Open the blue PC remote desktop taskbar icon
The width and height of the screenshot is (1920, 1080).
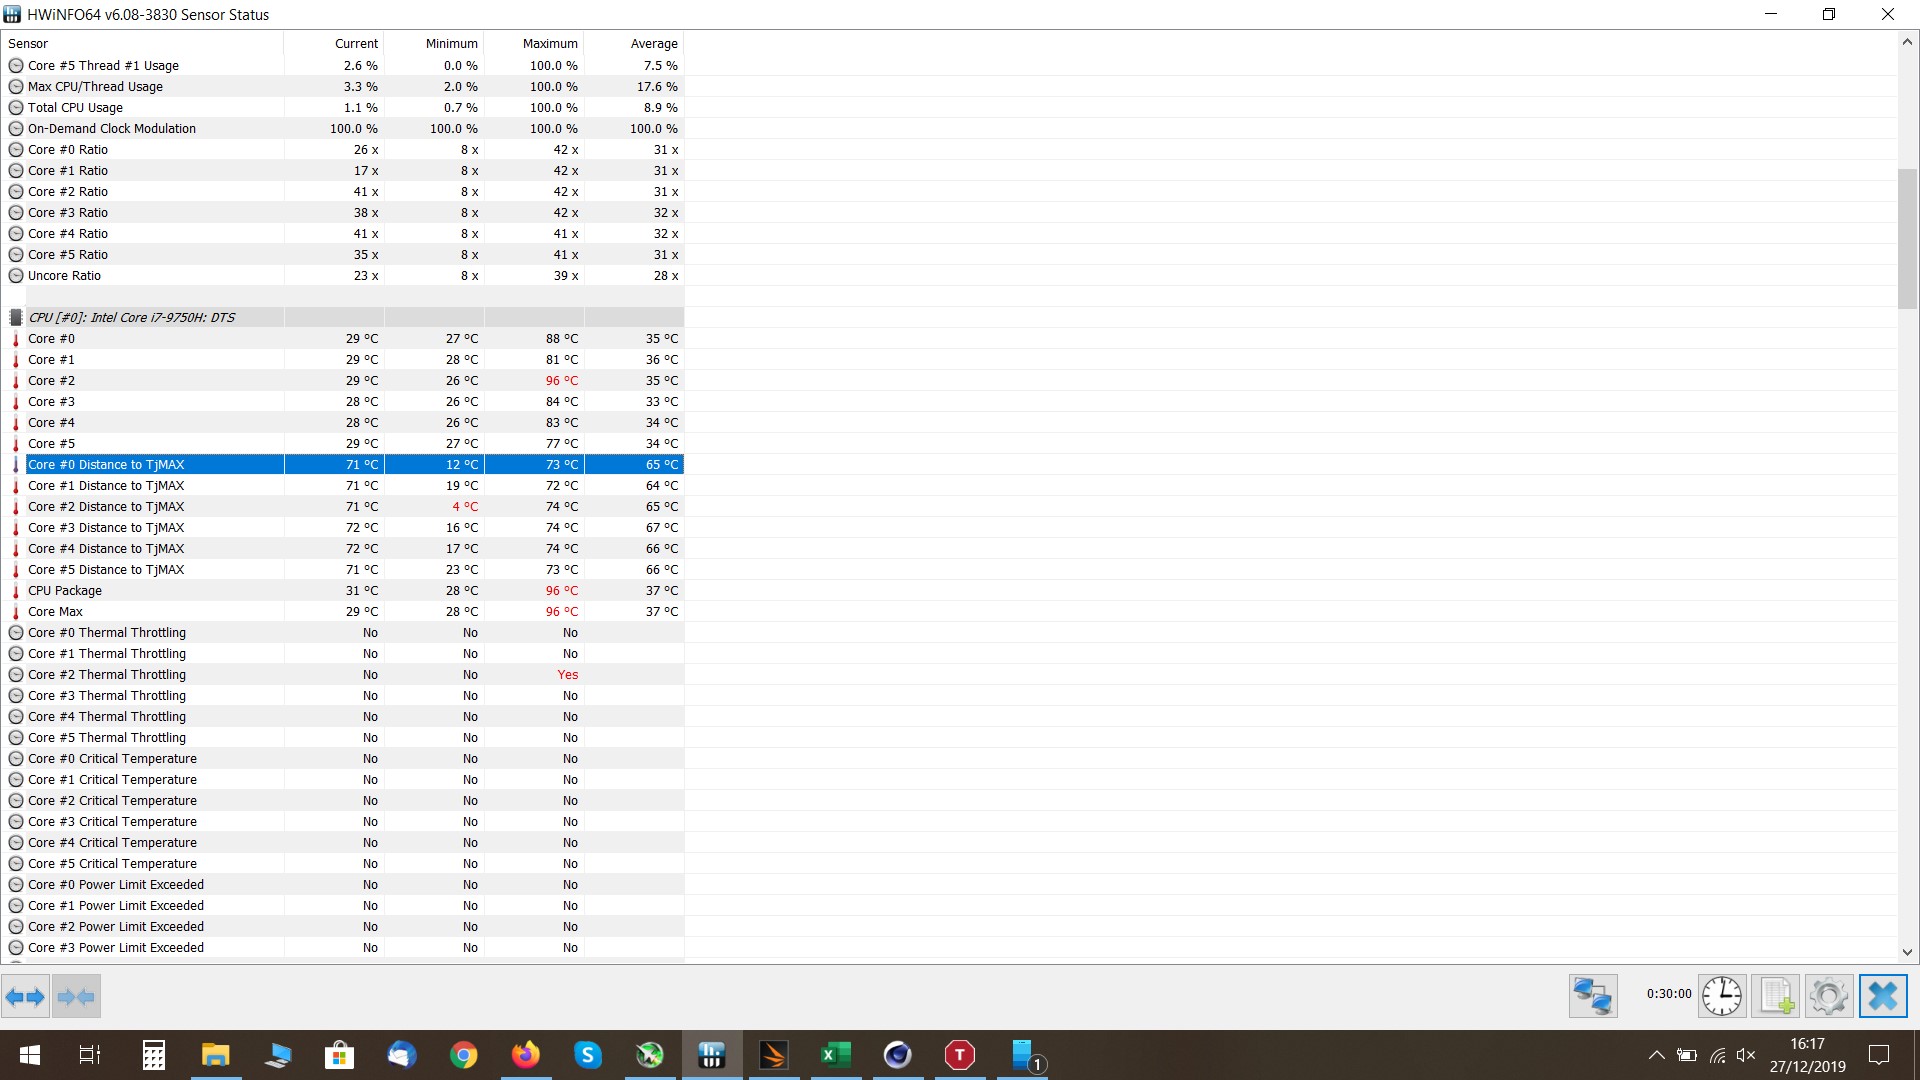(277, 1055)
